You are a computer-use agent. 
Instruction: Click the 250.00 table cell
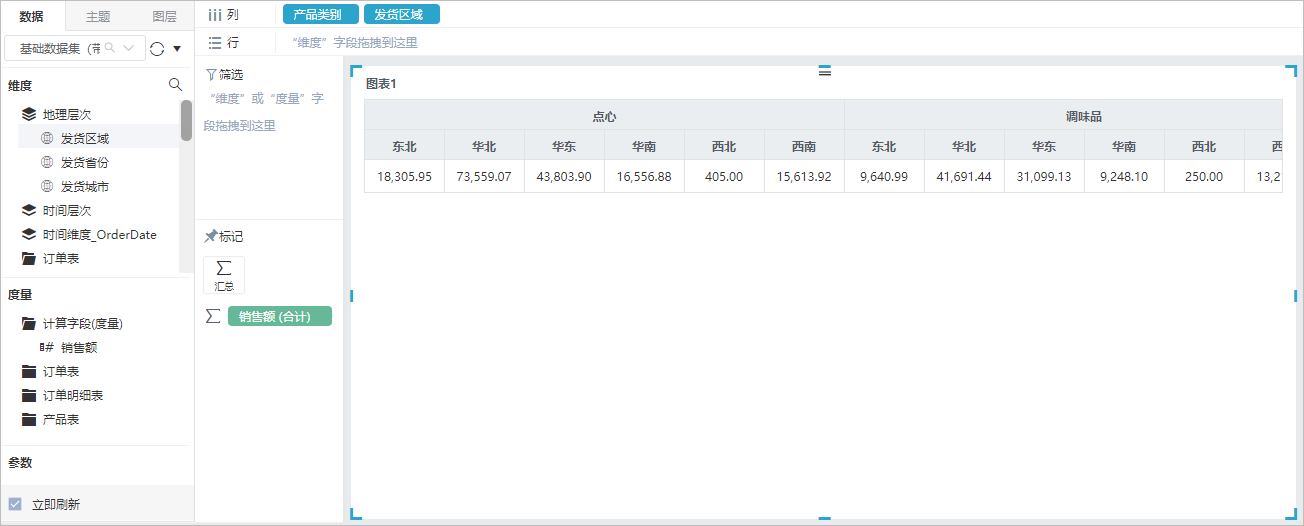pyautogui.click(x=1204, y=176)
